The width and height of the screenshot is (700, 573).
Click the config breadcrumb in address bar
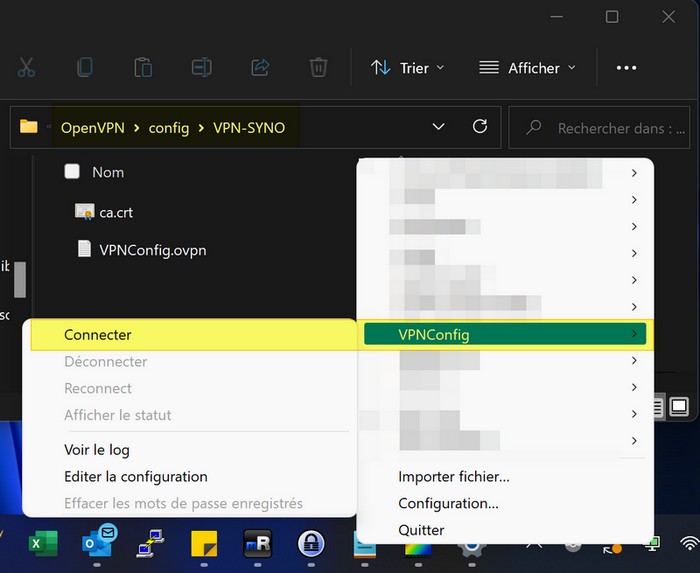(168, 128)
